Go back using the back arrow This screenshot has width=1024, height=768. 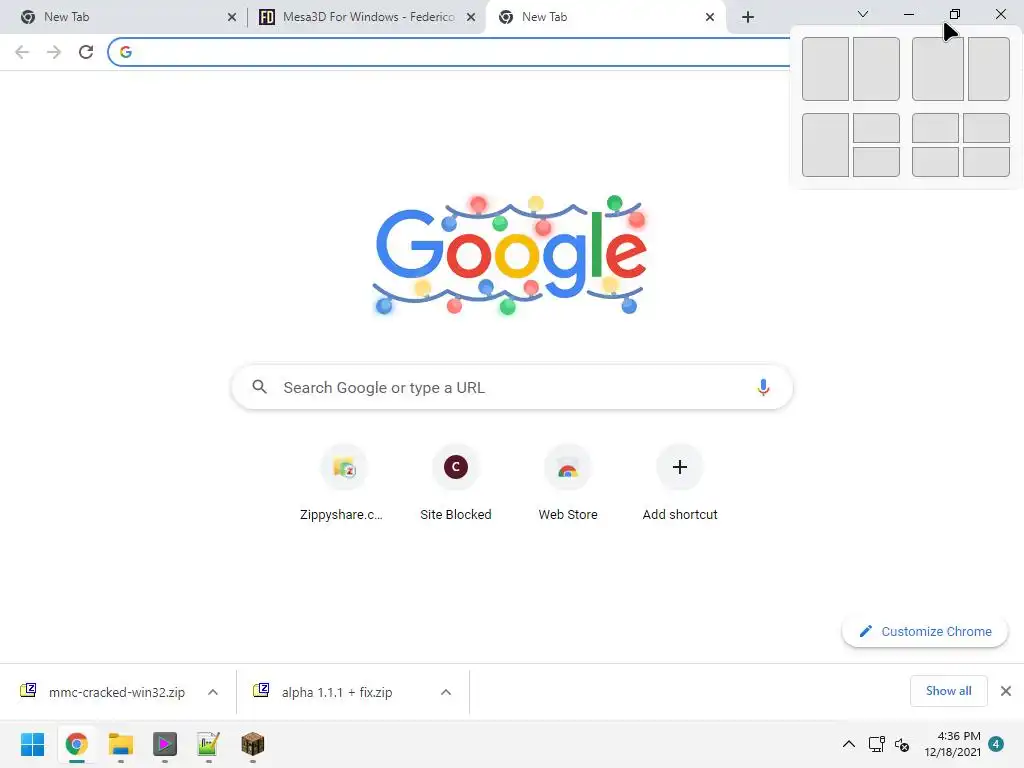[x=22, y=52]
